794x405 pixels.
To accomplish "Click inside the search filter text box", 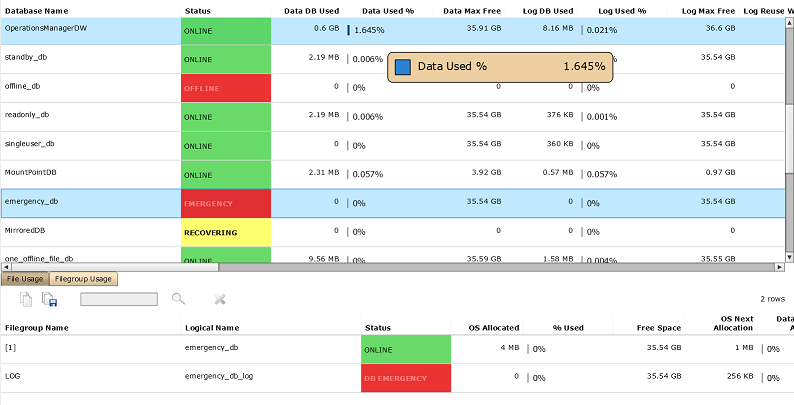I will tap(118, 299).
